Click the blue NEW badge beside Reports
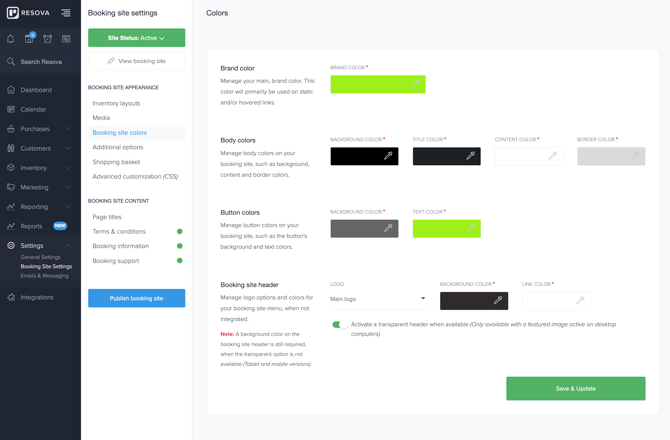670x440 pixels. pyautogui.click(x=60, y=226)
